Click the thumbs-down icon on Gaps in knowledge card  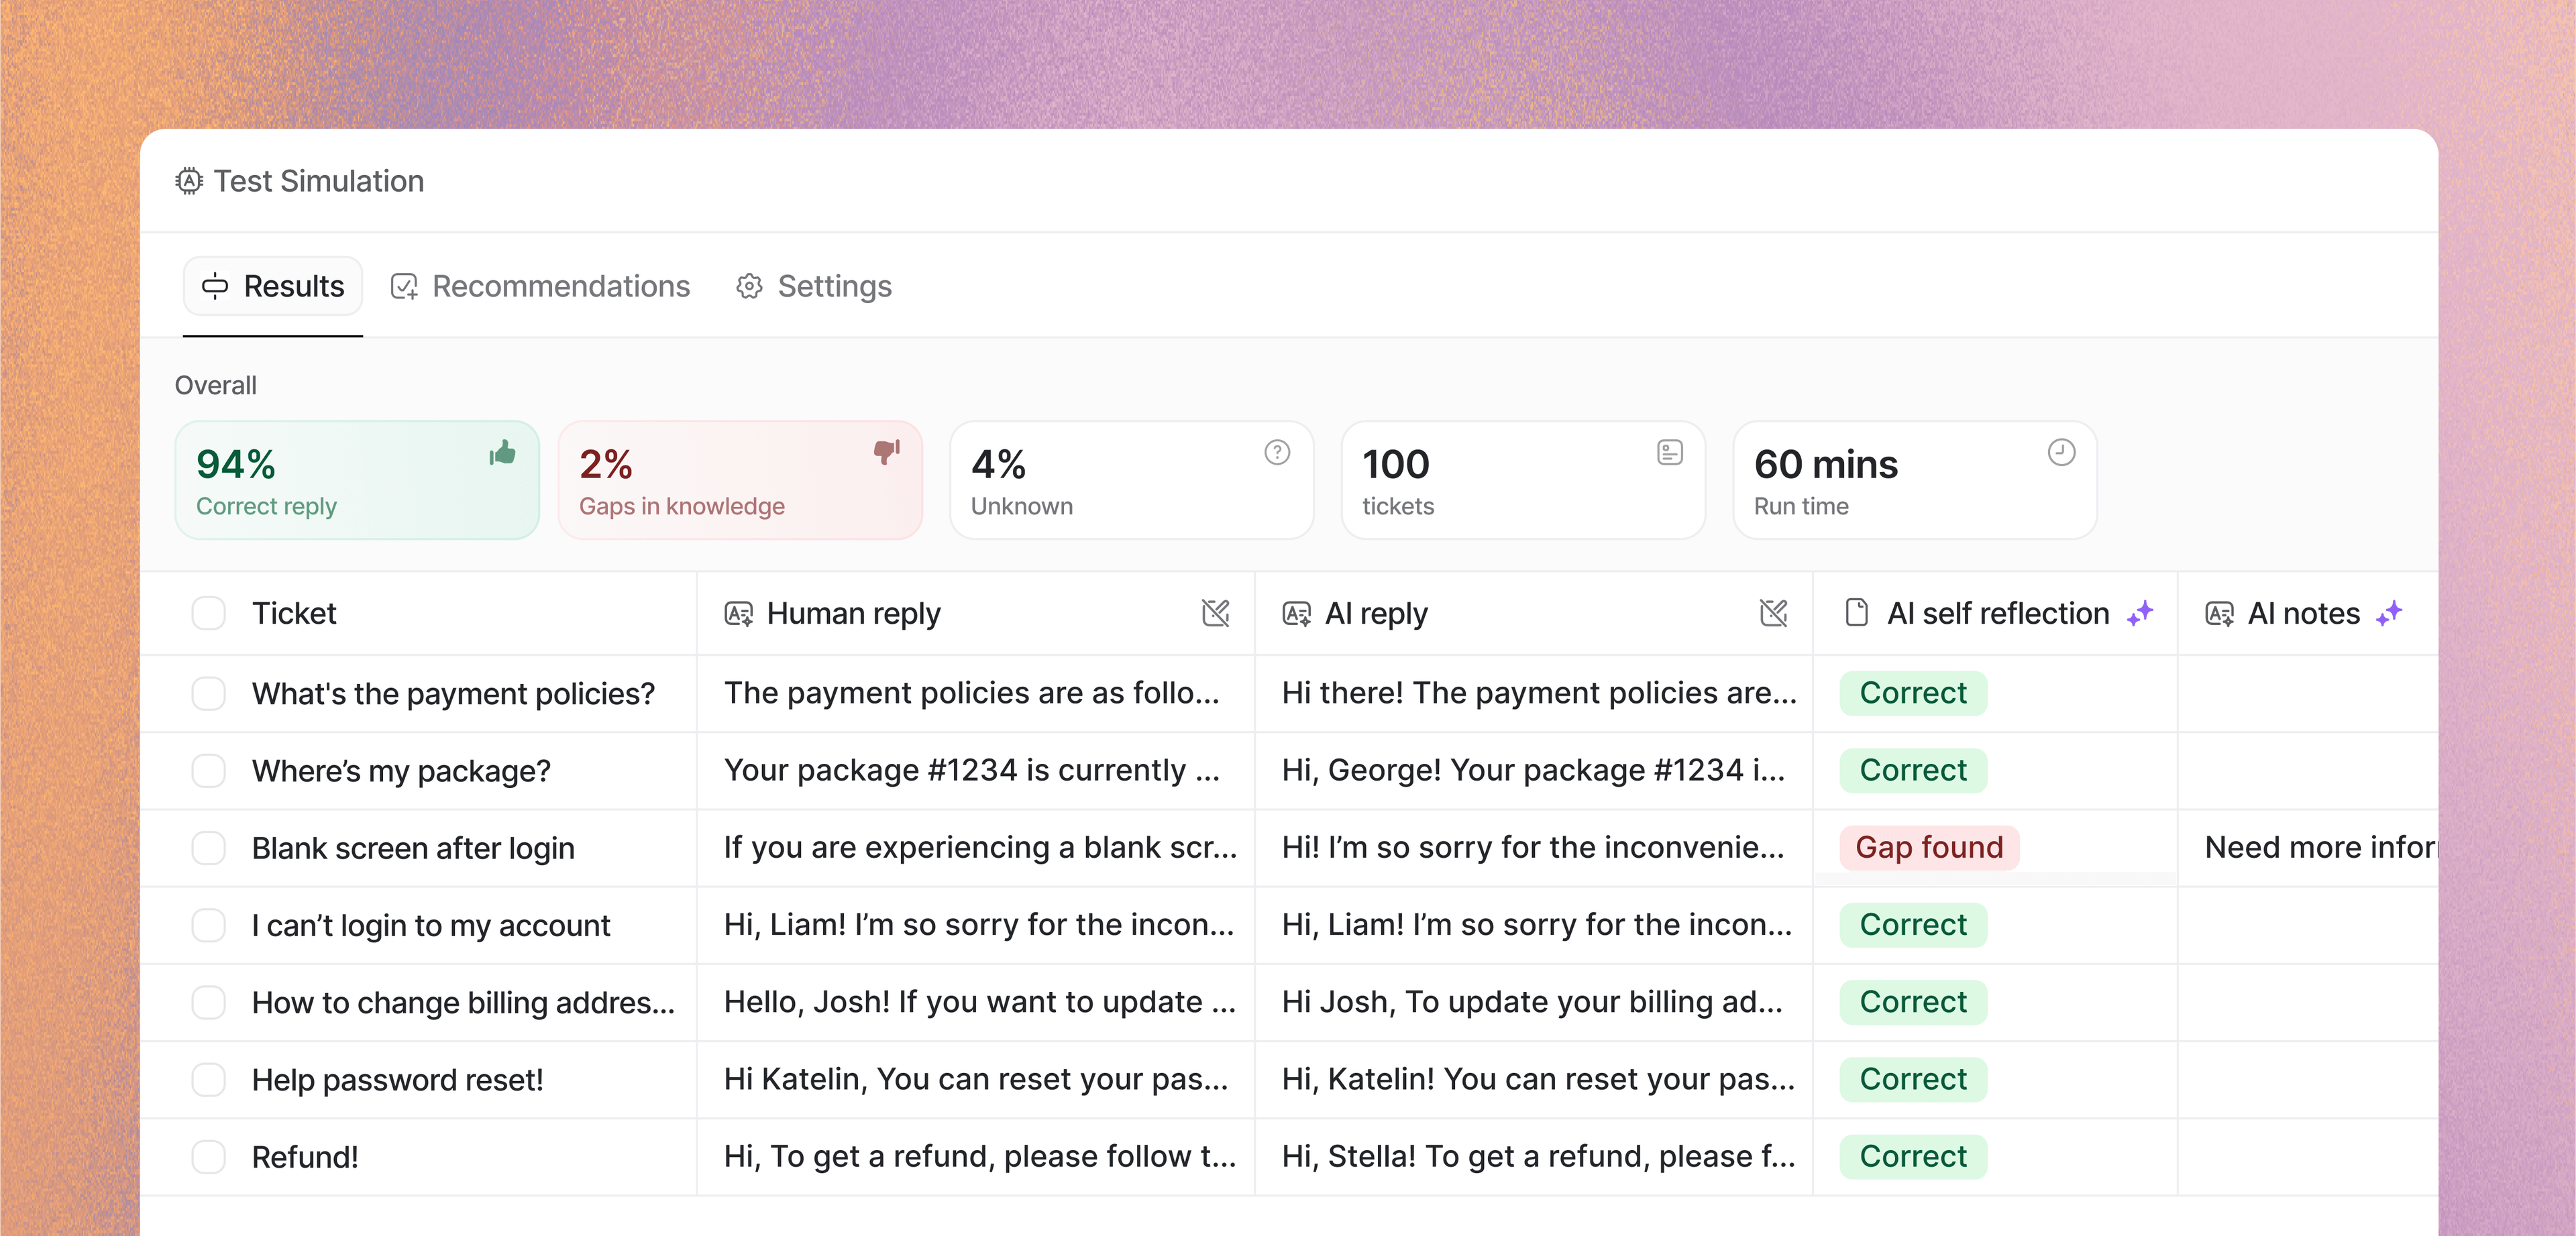[886, 452]
